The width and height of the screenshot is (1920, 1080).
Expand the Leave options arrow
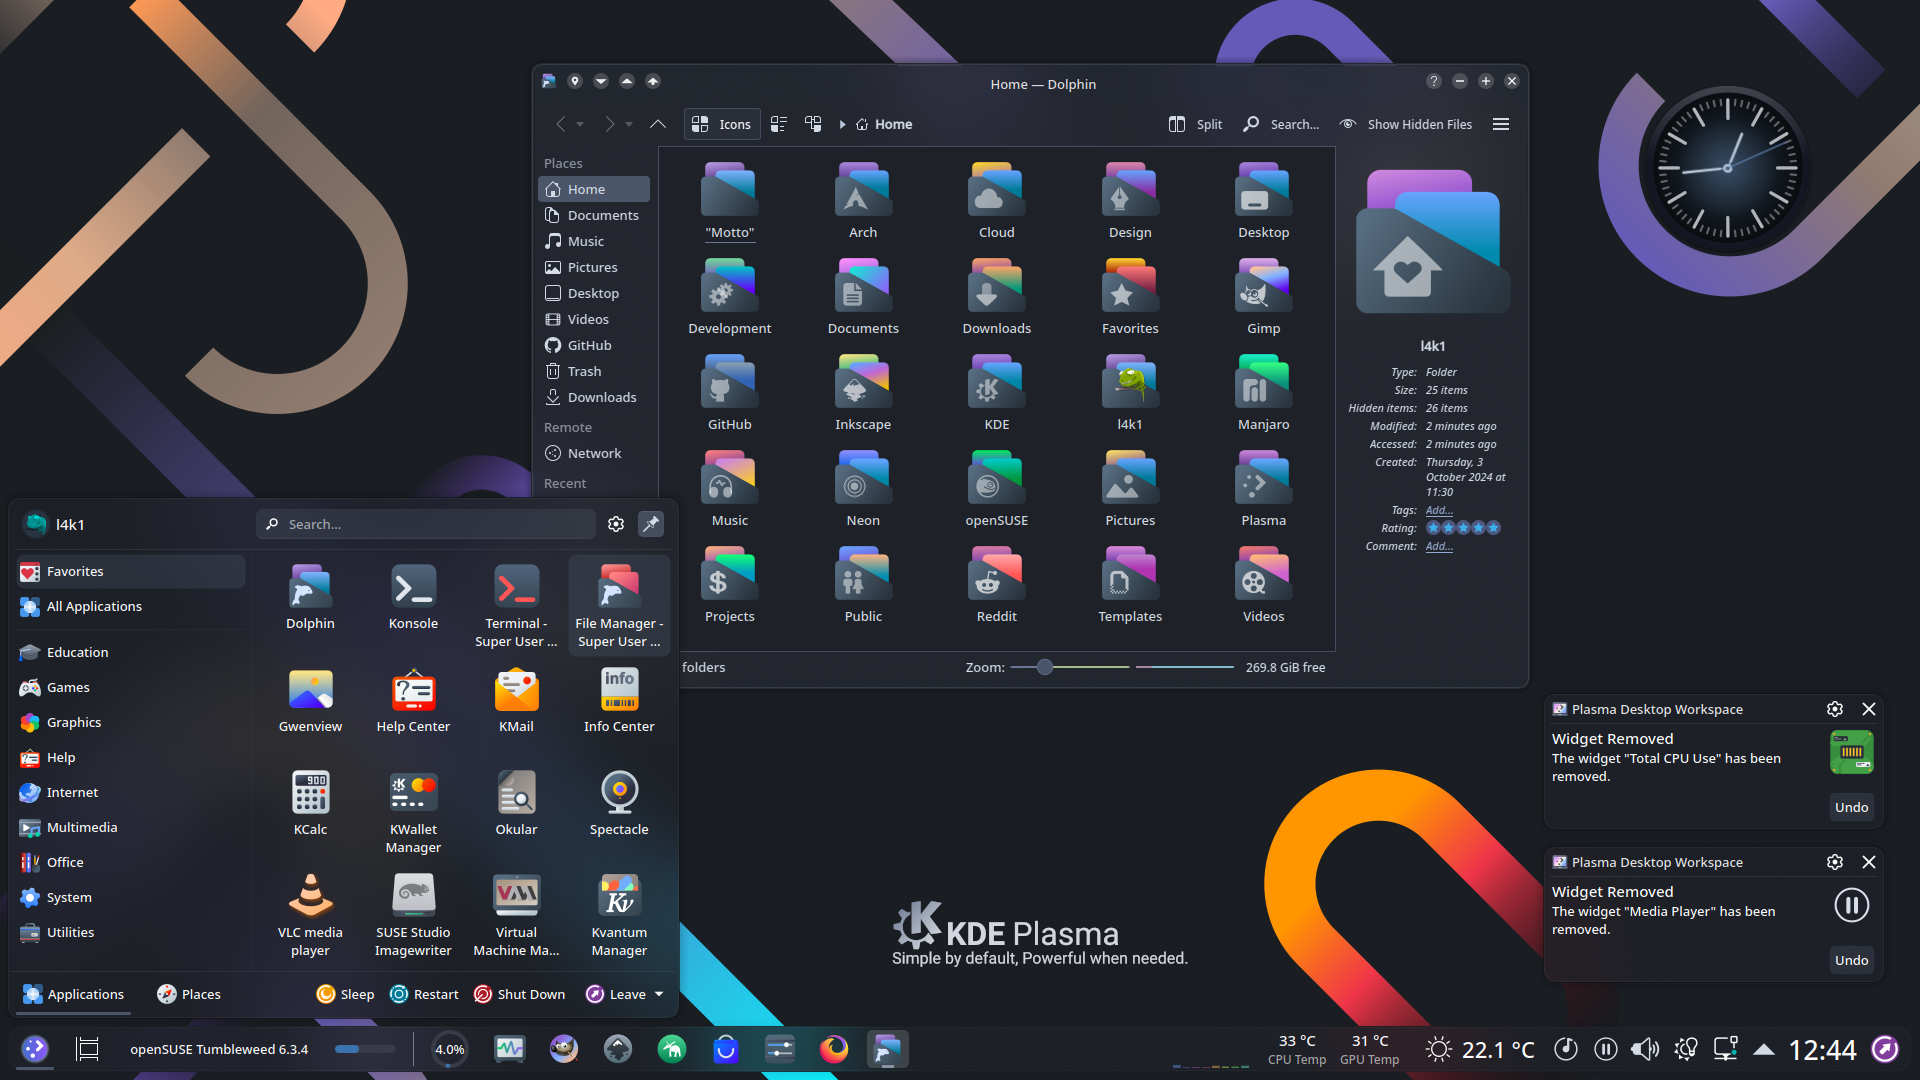(x=659, y=994)
